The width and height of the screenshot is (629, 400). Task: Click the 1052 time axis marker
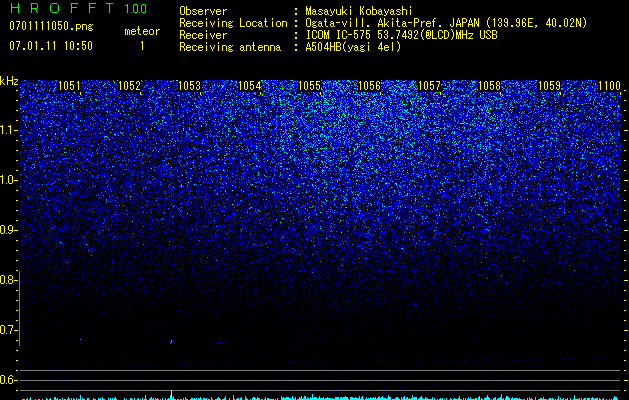pyautogui.click(x=130, y=86)
